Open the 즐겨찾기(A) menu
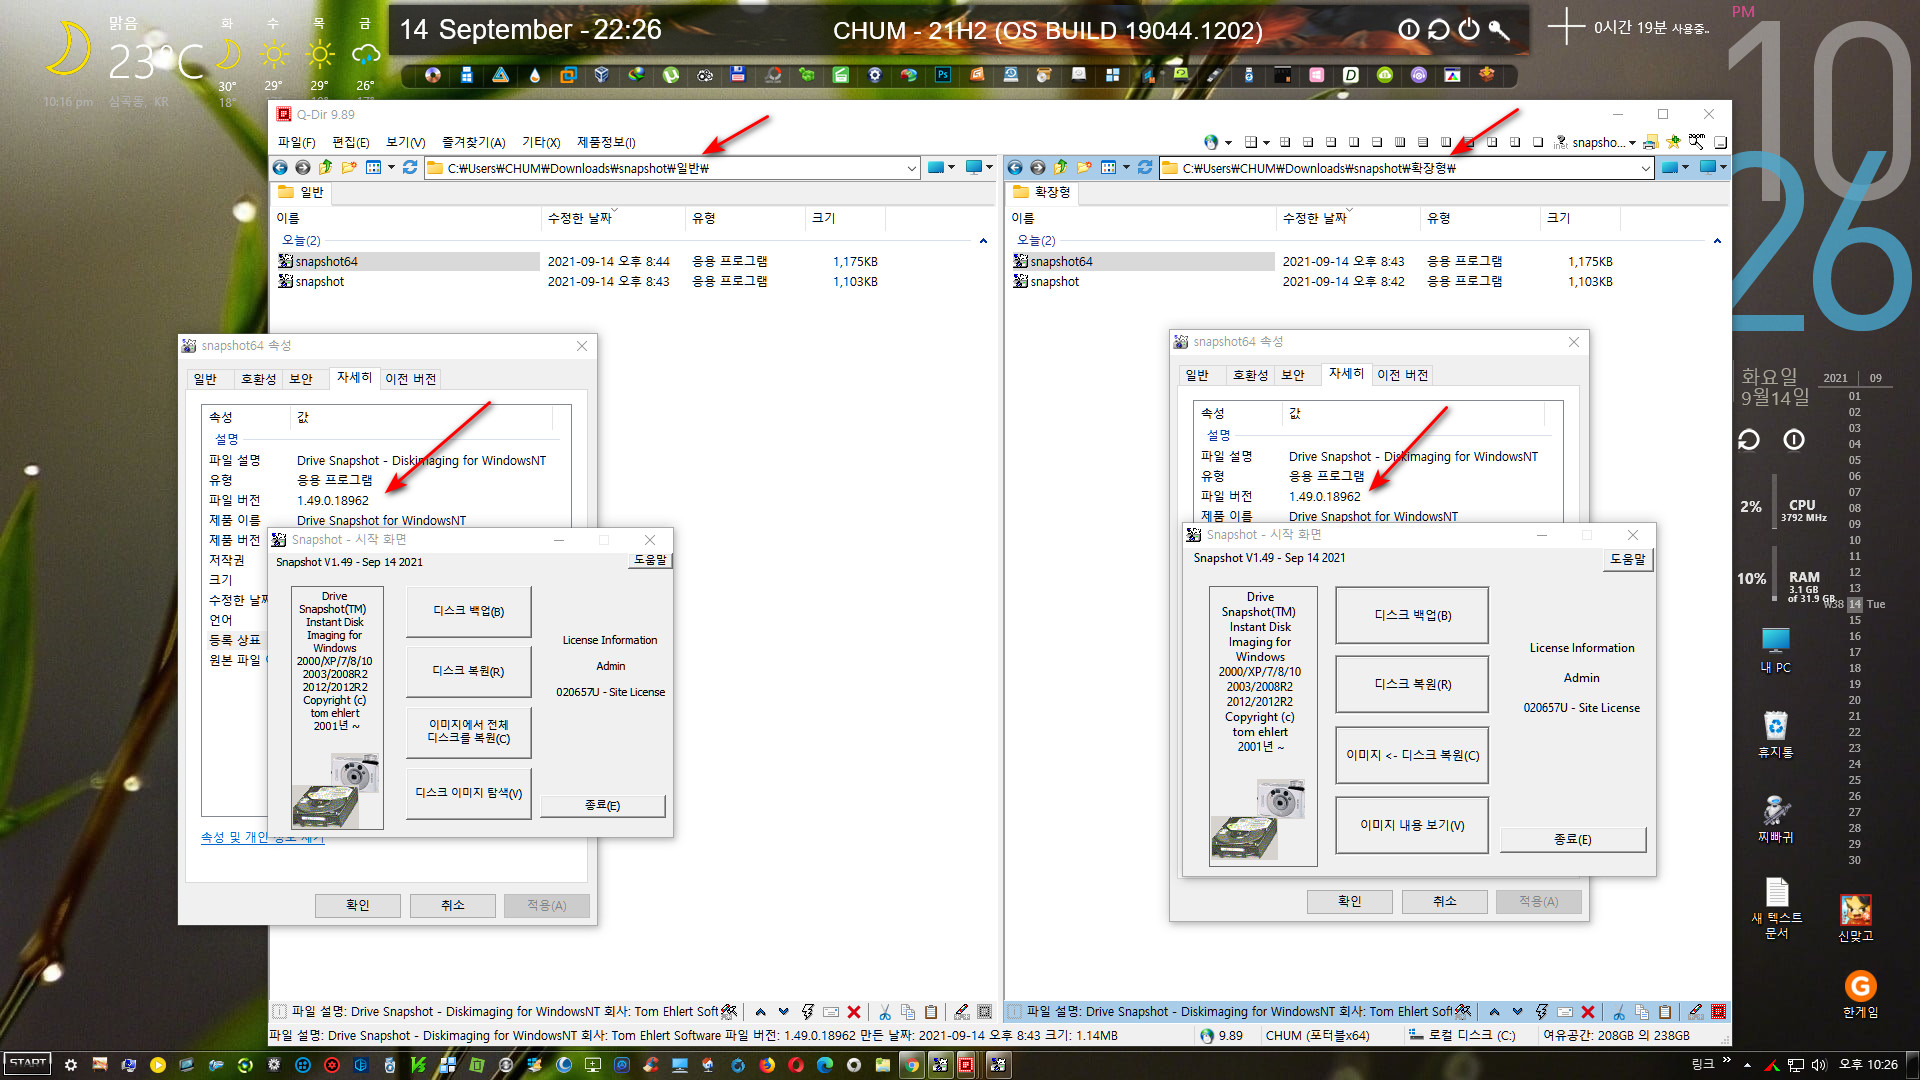 pos(474,142)
